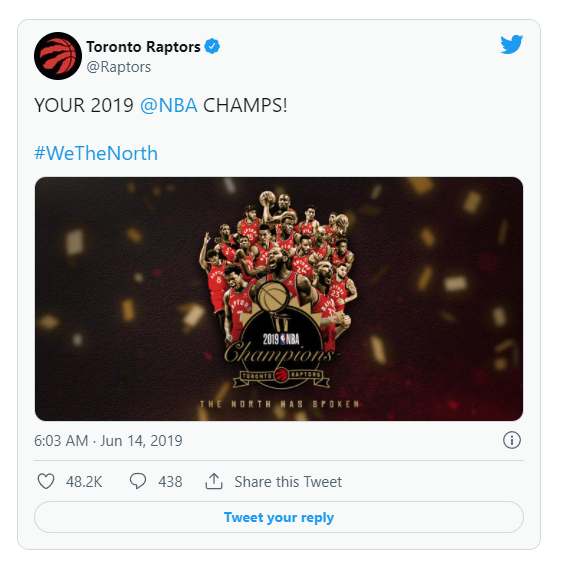The width and height of the screenshot is (562, 567).
Task: Open the #WeTheNorth hashtag
Action: pos(96,153)
